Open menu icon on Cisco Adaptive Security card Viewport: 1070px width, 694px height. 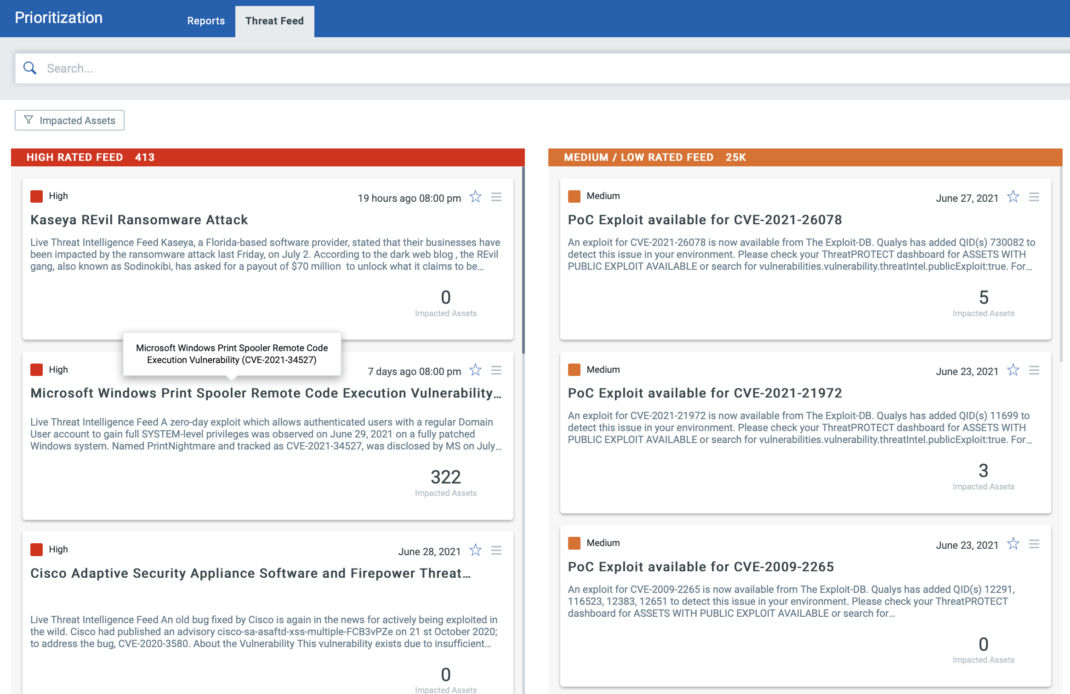coord(497,550)
